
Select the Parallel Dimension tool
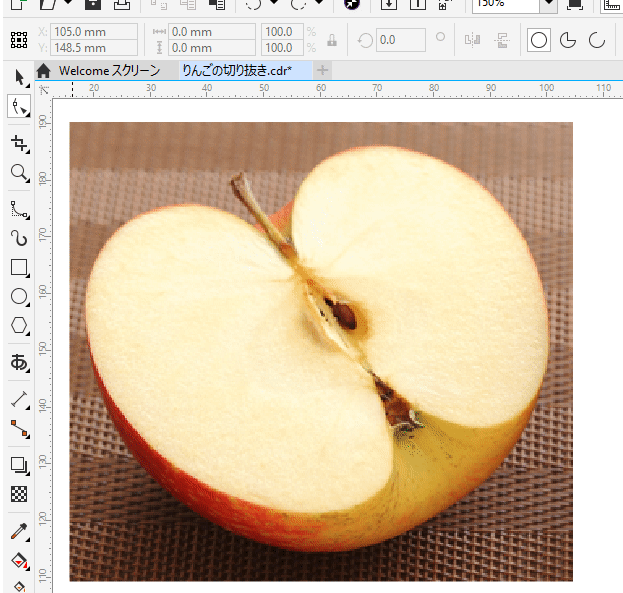(19, 399)
